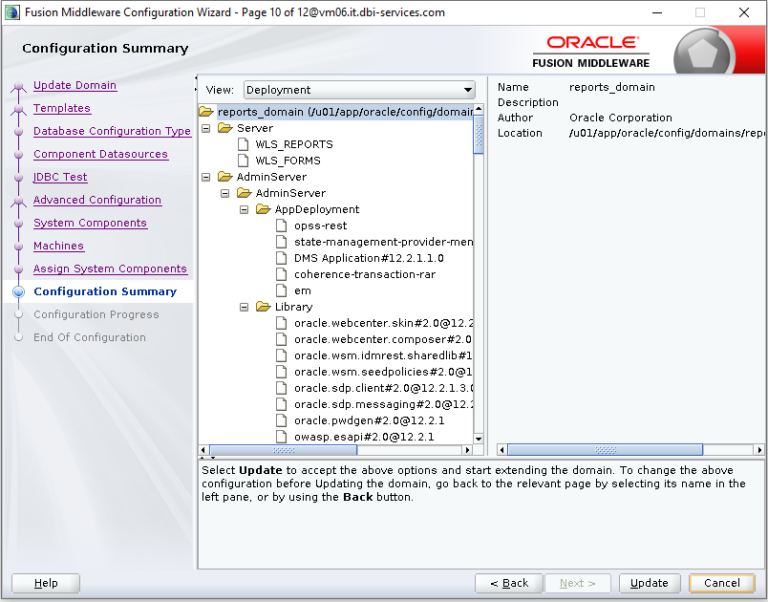The width and height of the screenshot is (768, 602).
Task: Collapse the AppDeployment tree node
Action: (245, 209)
